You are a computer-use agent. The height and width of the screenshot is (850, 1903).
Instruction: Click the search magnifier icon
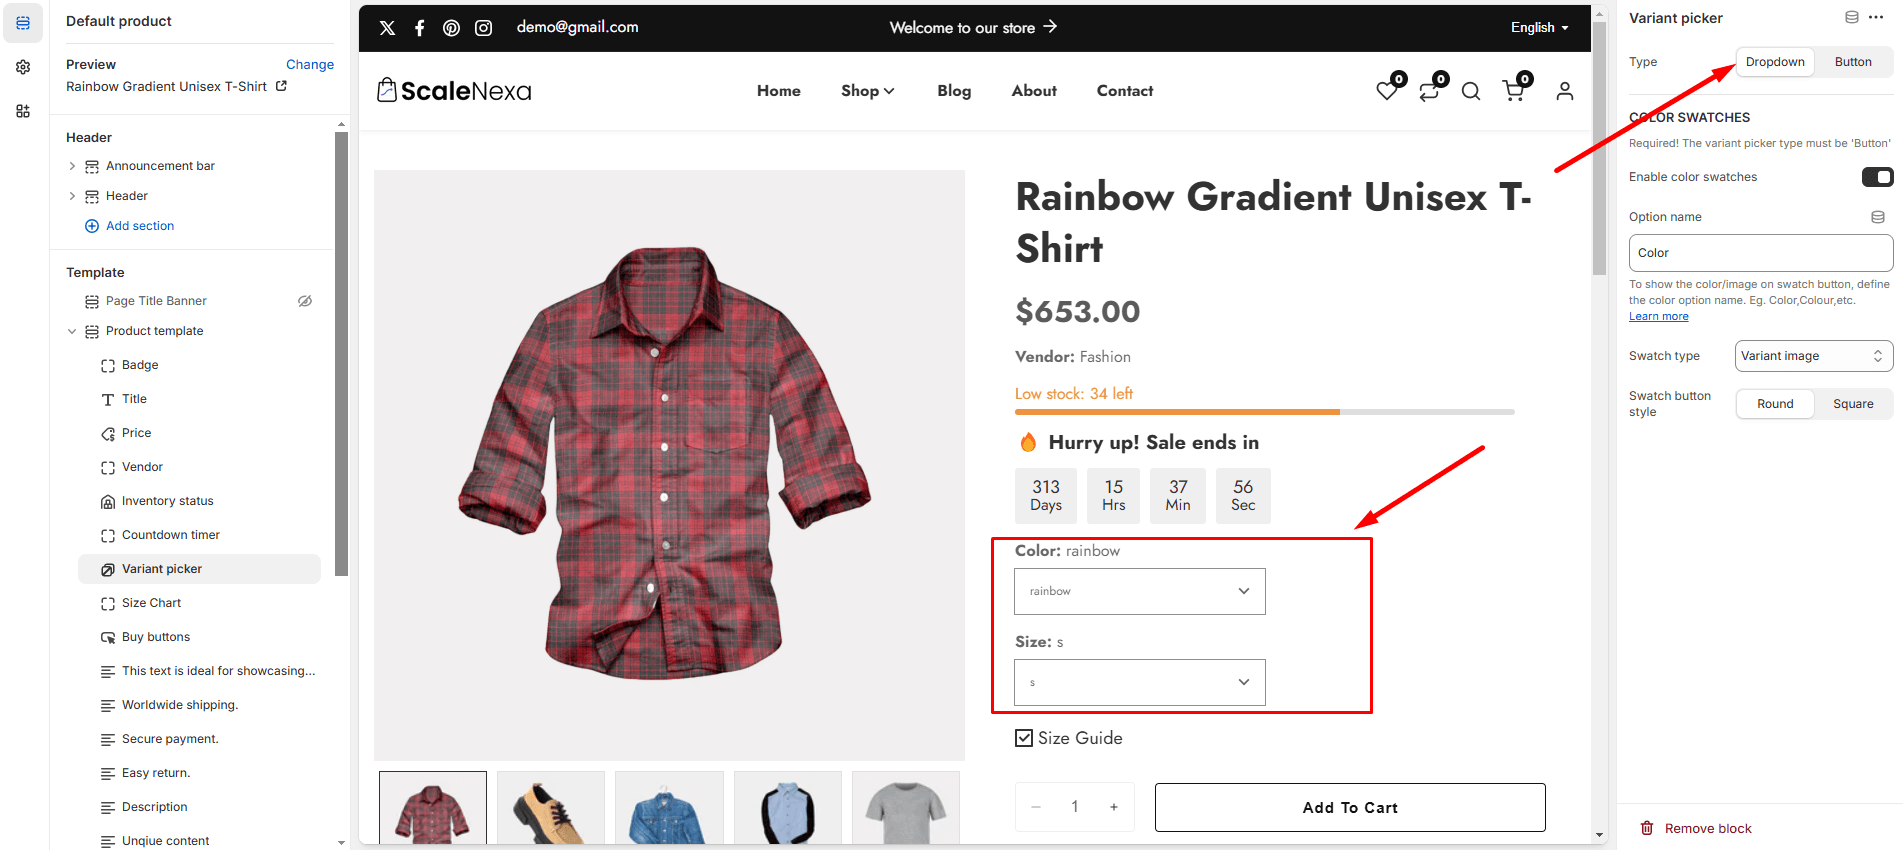click(1471, 92)
